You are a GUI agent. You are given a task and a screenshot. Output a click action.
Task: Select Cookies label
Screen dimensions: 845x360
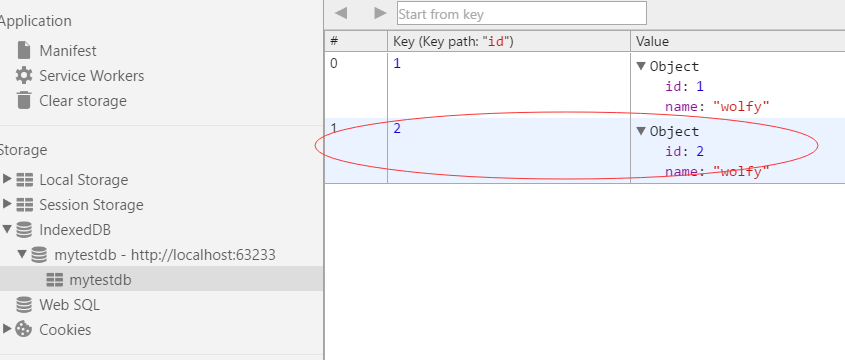point(65,330)
